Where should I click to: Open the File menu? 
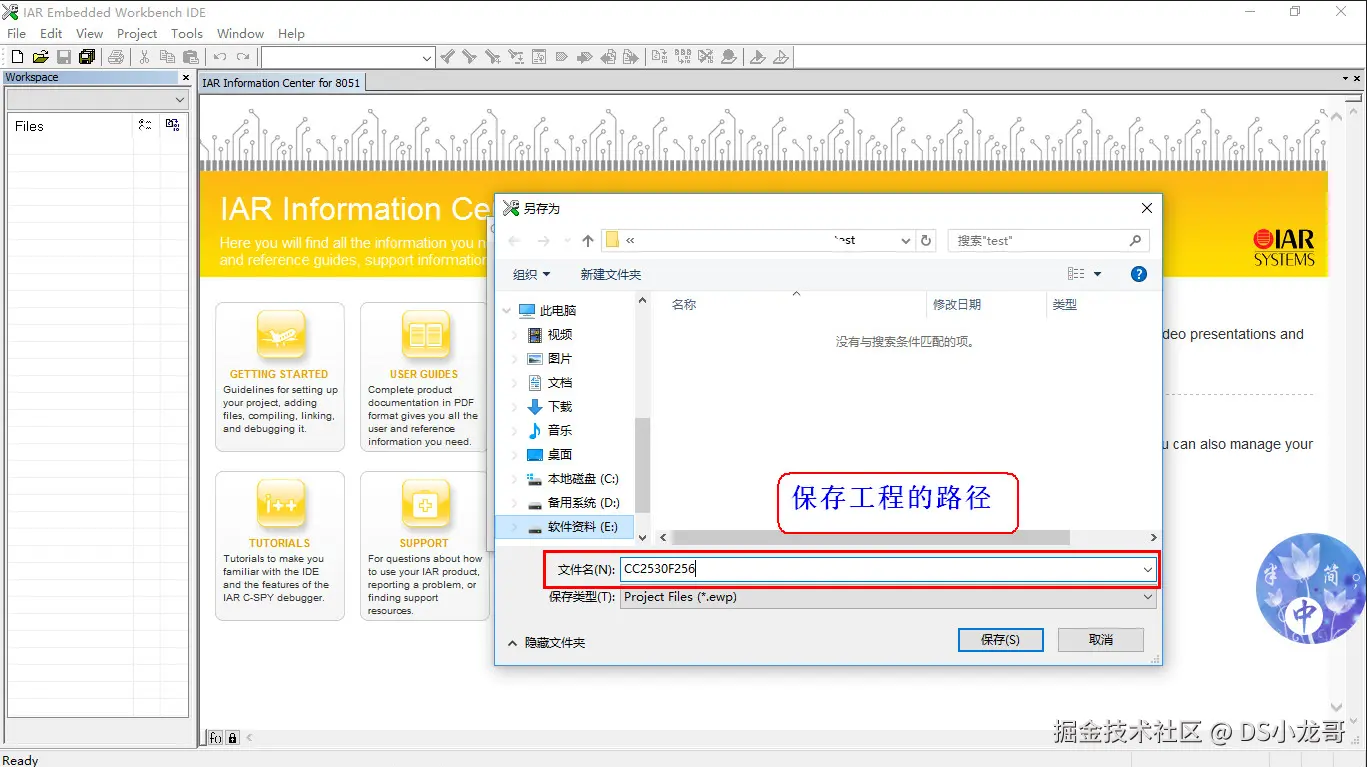point(16,33)
